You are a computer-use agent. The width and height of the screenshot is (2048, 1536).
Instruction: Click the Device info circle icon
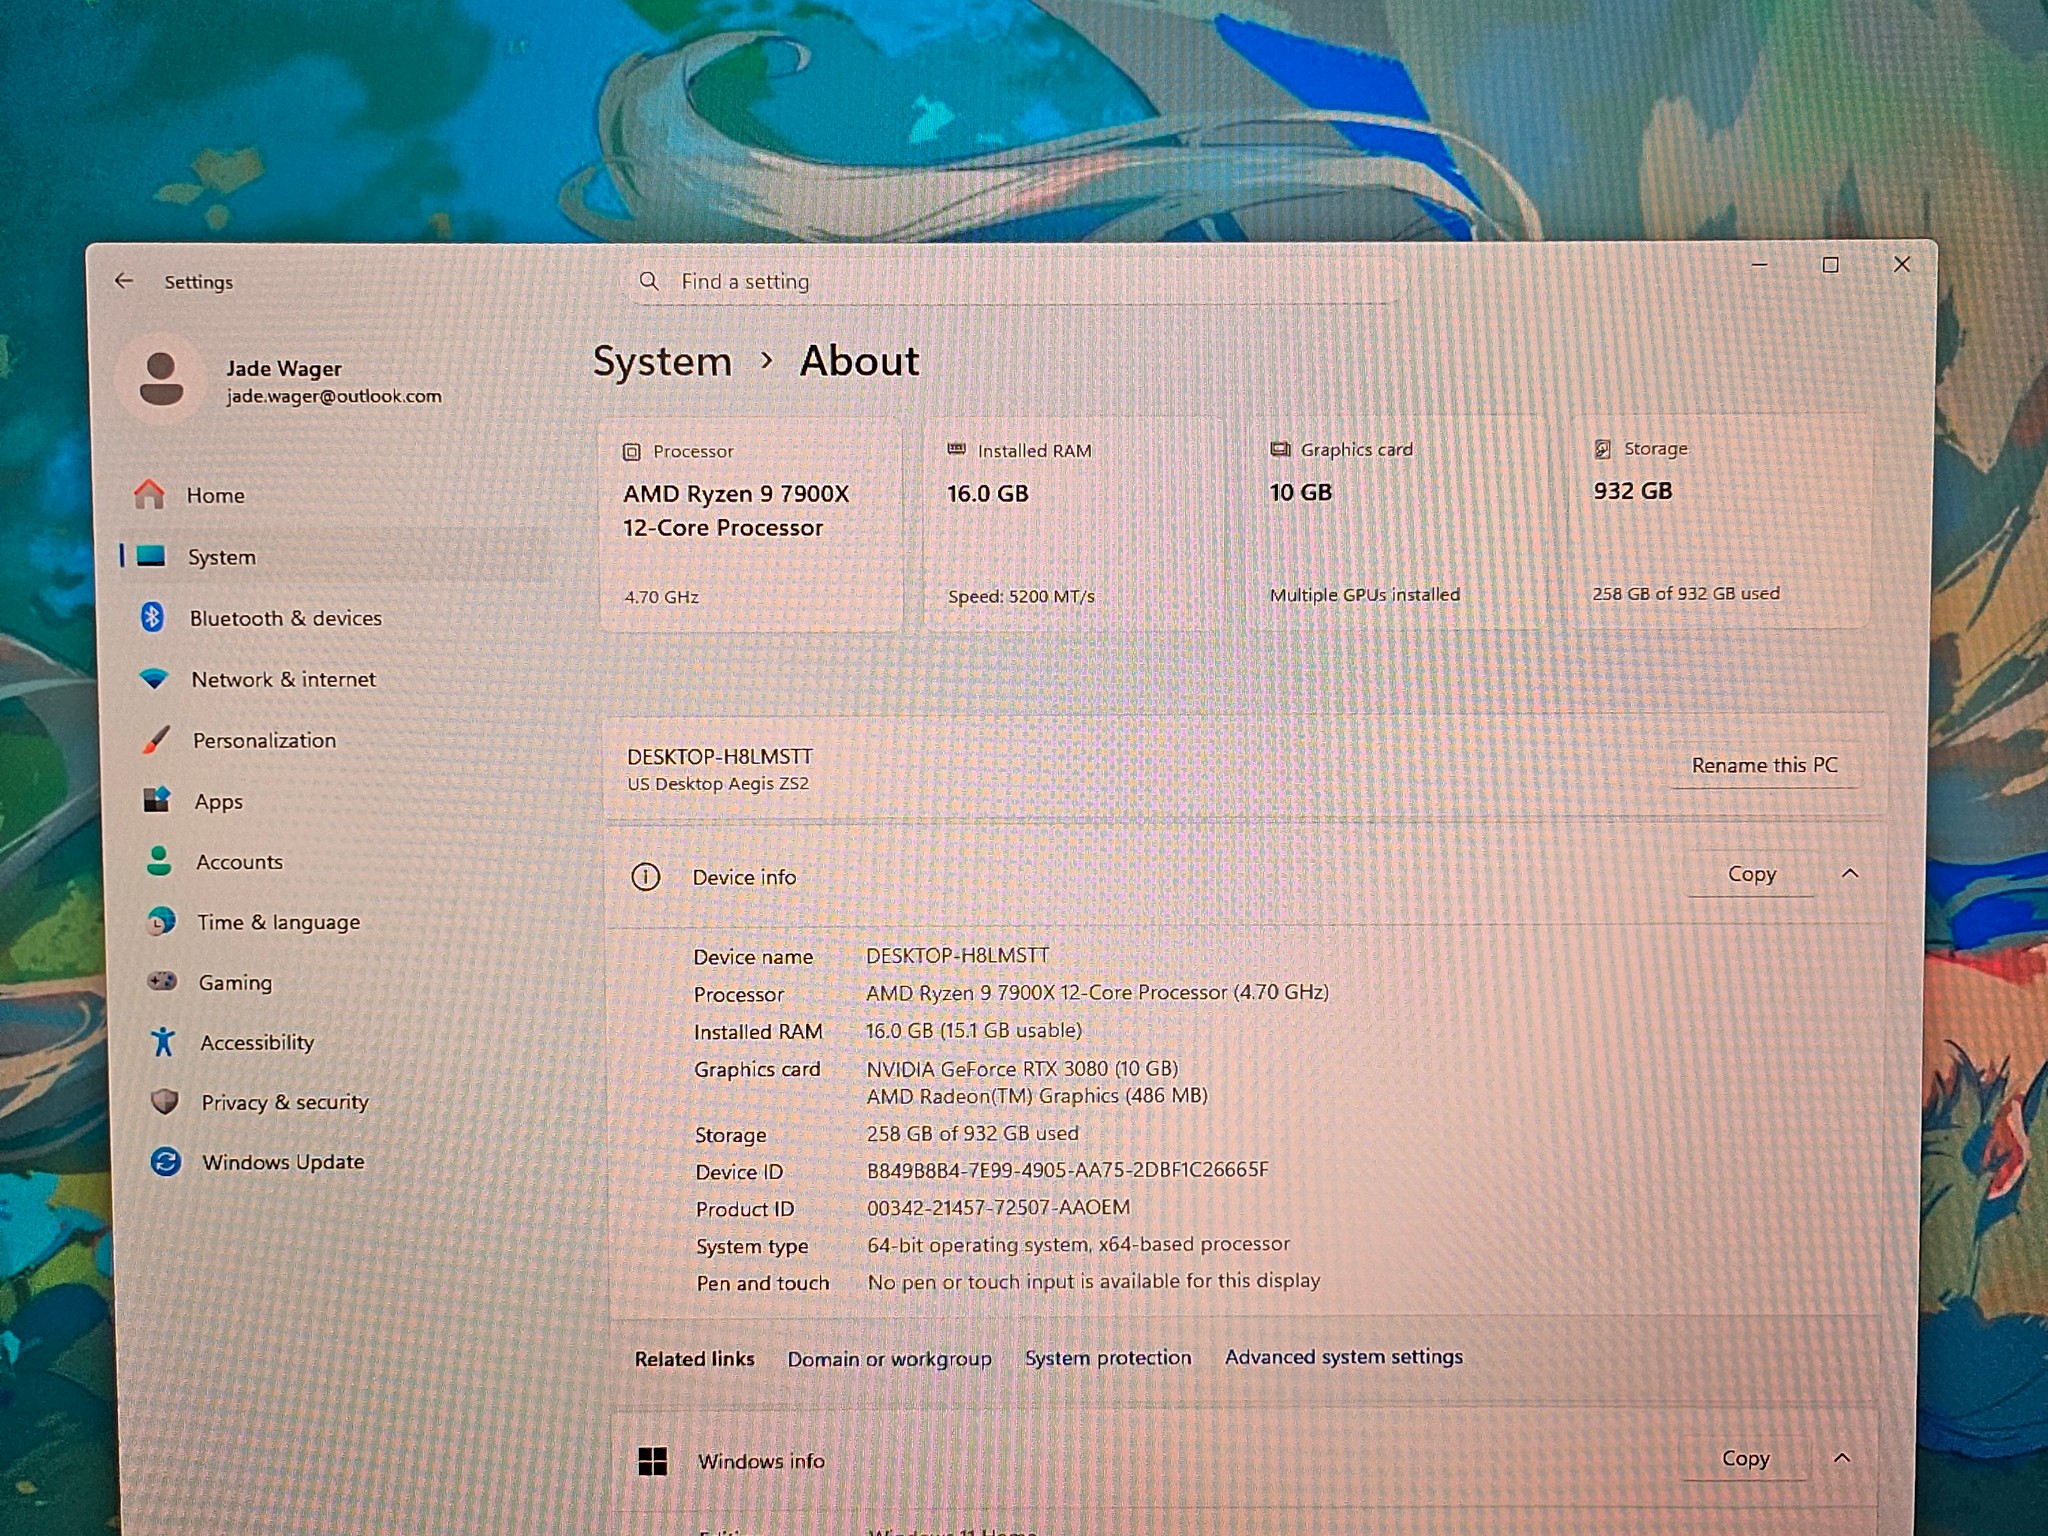pos(645,877)
